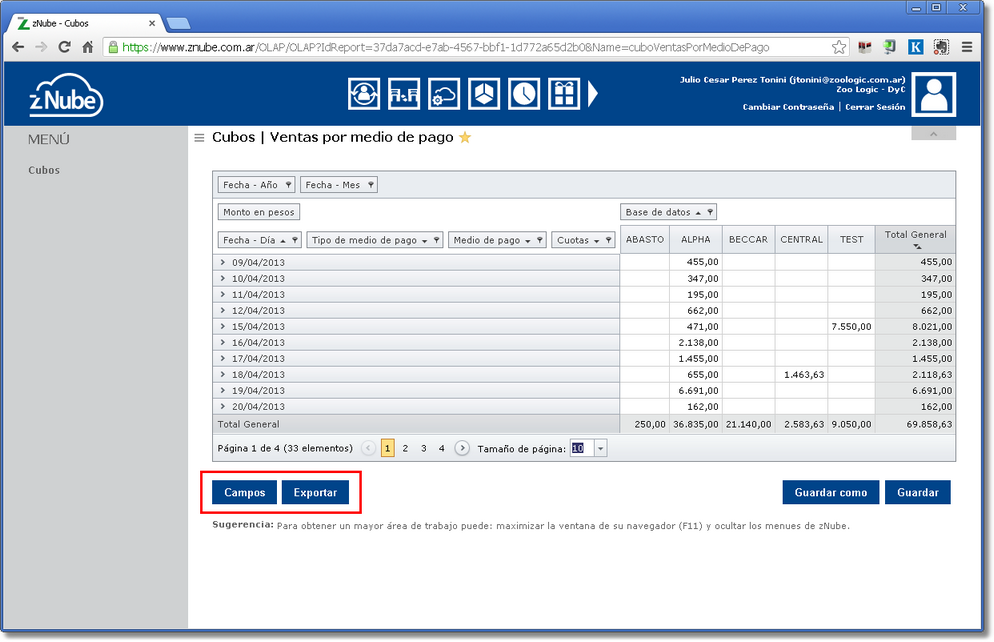Open the clock icon in header
The width and height of the screenshot is (994, 642).
pos(524,94)
